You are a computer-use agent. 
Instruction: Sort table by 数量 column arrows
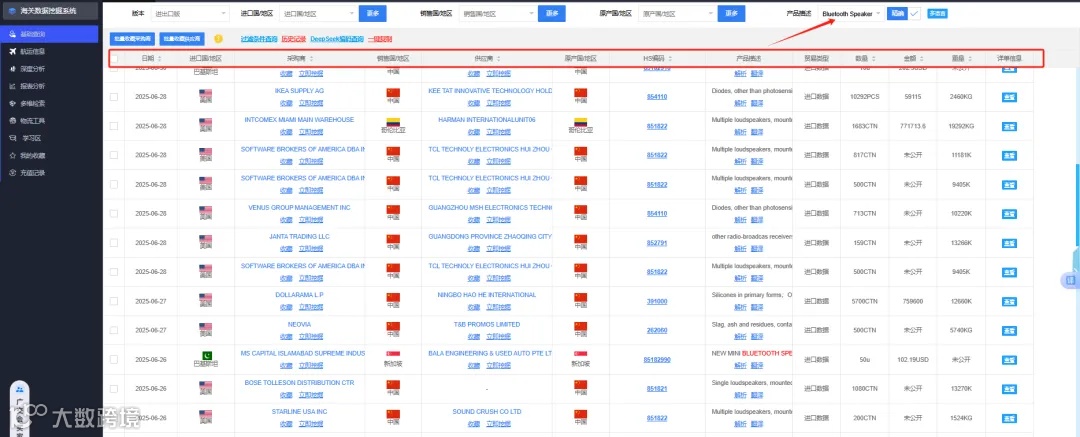point(874,59)
